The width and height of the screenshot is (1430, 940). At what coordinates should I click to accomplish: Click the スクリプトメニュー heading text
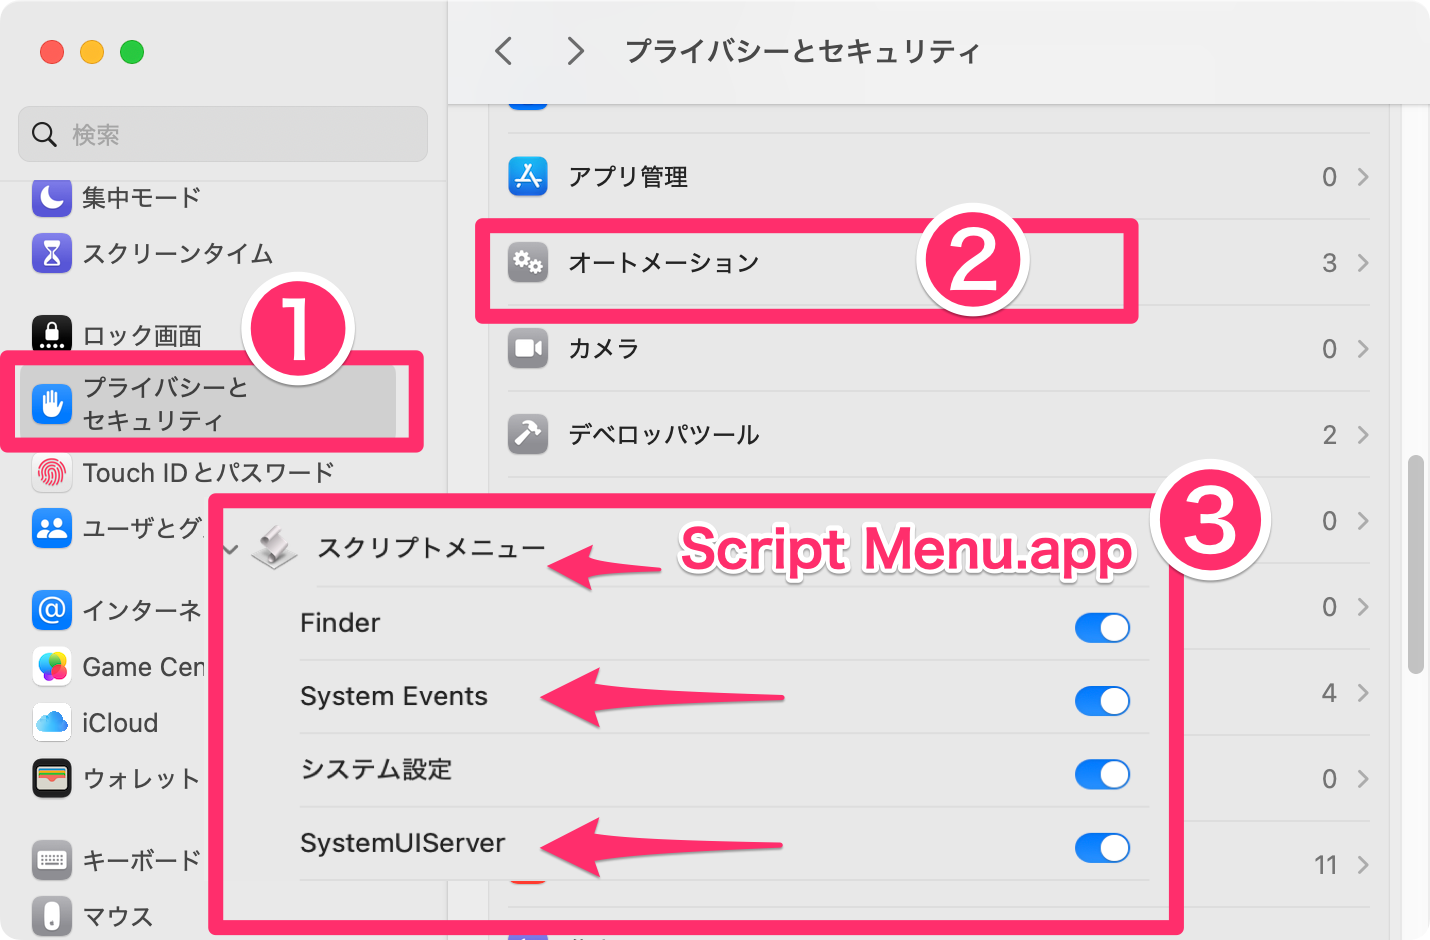(431, 547)
